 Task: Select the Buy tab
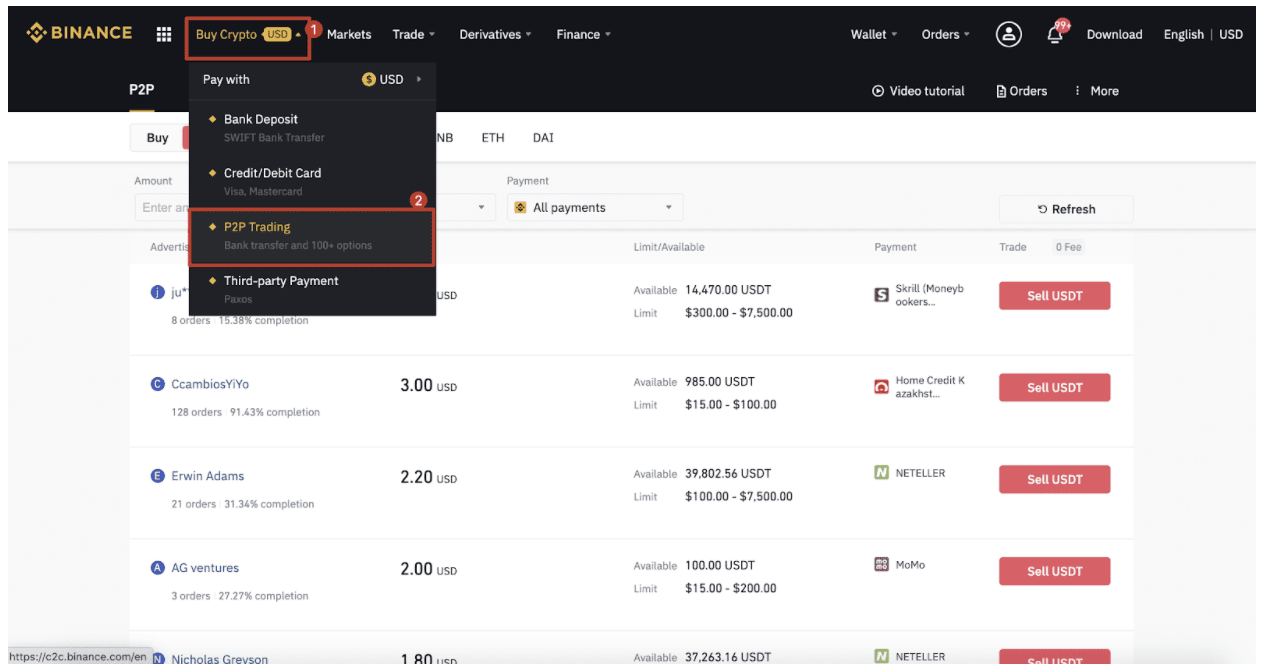point(158,138)
